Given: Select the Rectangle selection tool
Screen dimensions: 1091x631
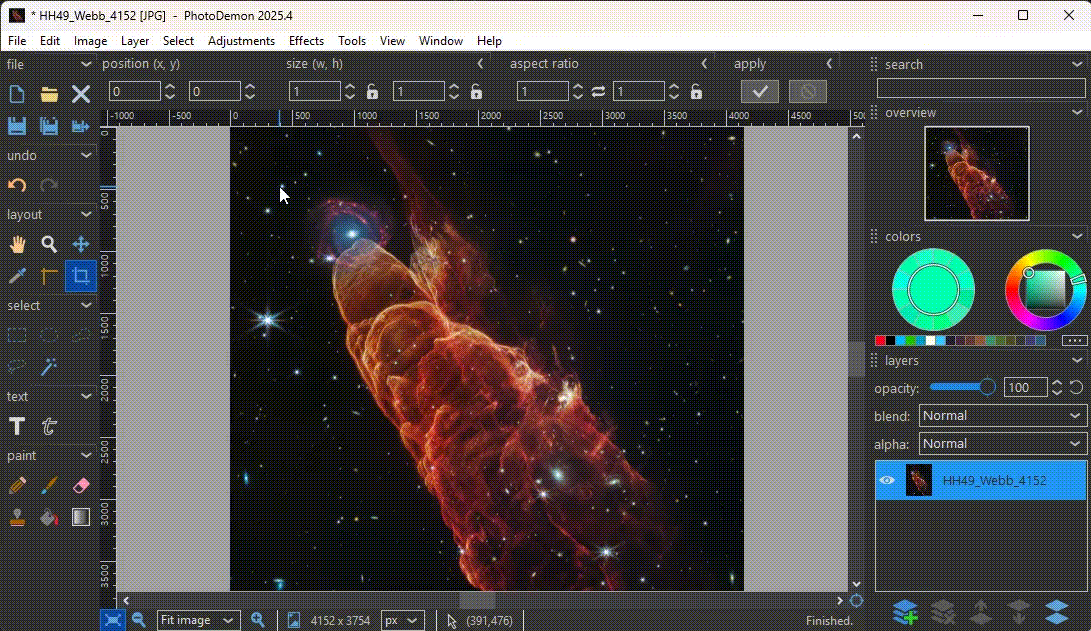Looking at the screenshot, I should [17, 335].
